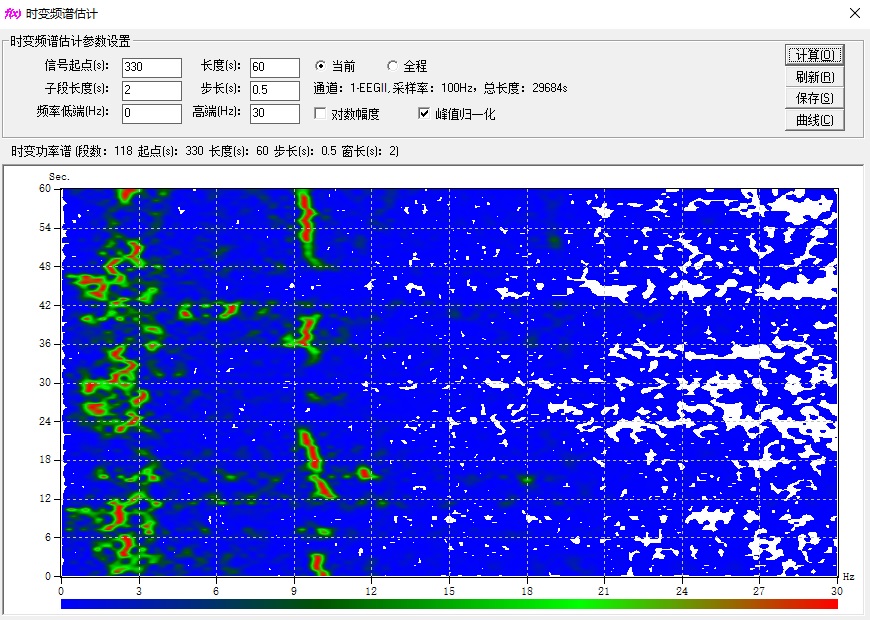
Task: Click the 频率低端(Hz) field label
Action: [x=73, y=112]
